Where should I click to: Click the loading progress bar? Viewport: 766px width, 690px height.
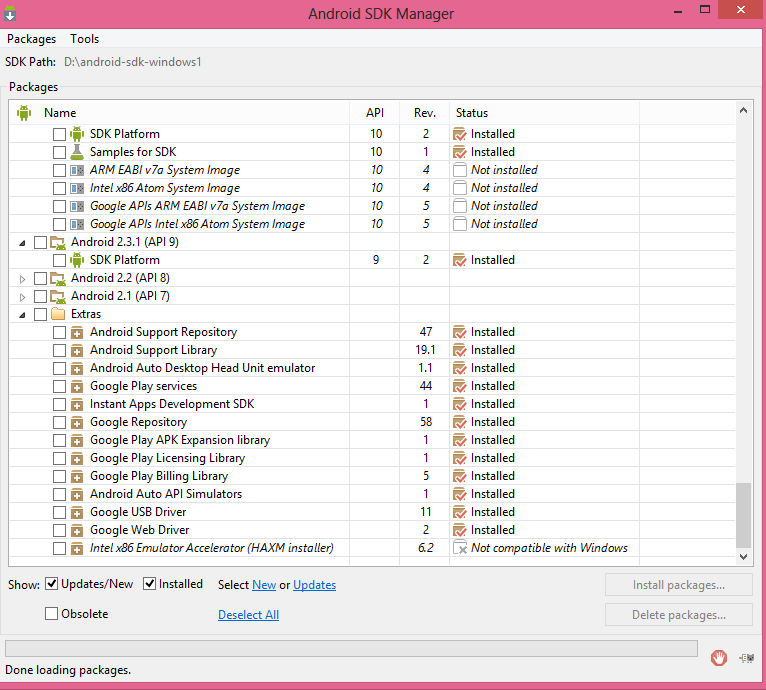351,648
